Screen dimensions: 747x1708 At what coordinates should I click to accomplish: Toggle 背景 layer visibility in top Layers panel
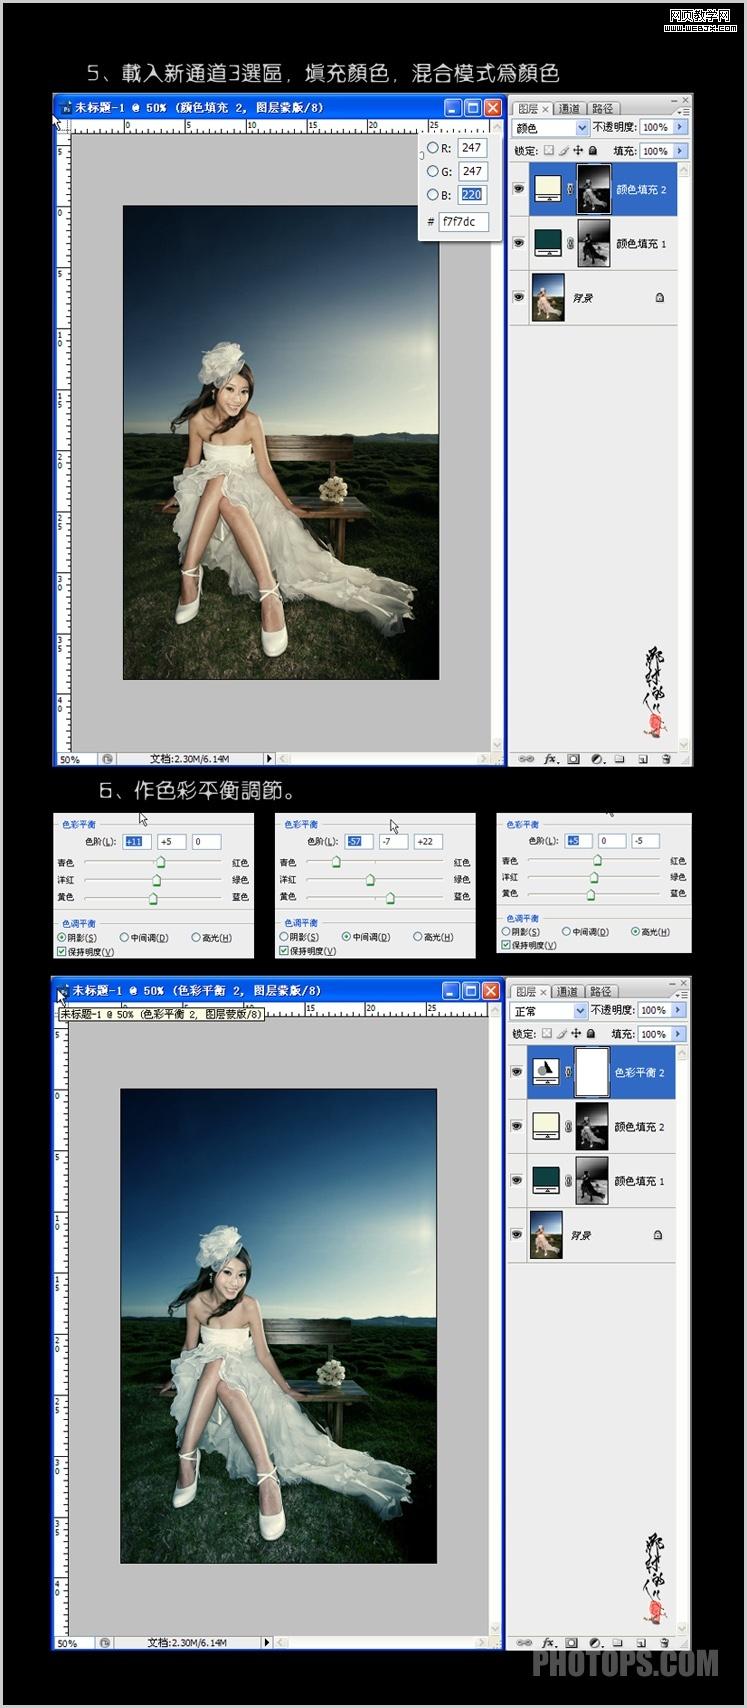pos(518,297)
